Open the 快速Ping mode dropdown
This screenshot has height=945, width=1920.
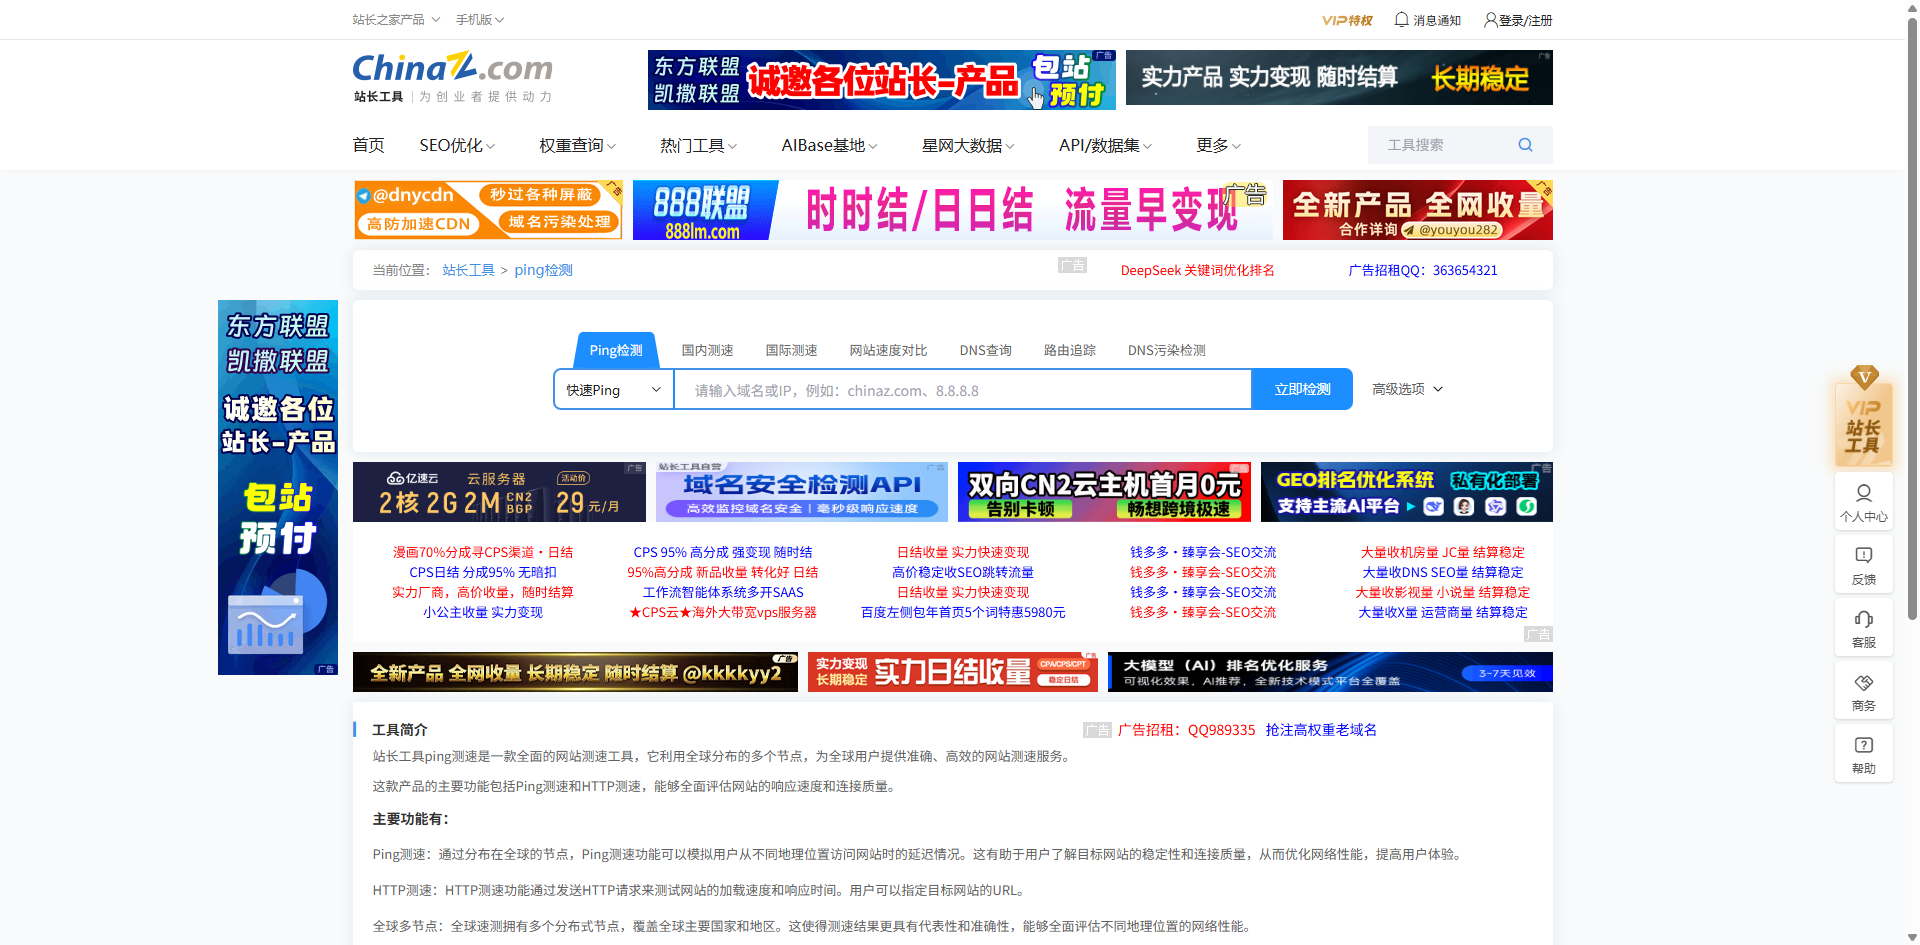(x=613, y=389)
